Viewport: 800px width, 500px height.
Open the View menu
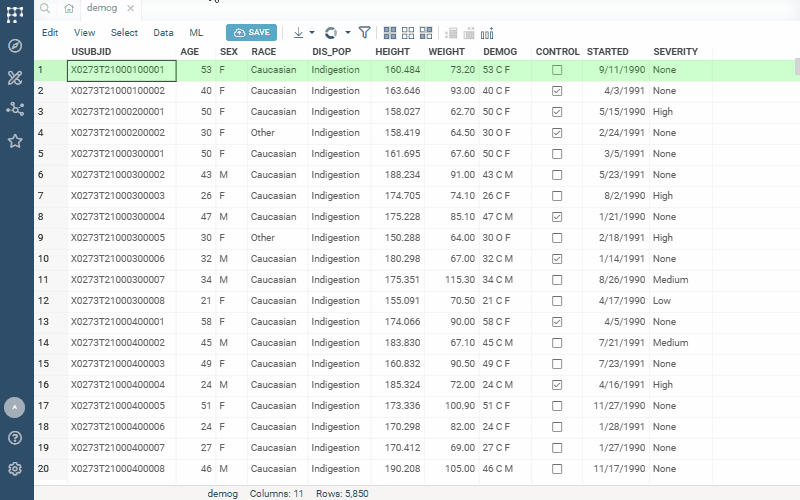pyautogui.click(x=85, y=33)
